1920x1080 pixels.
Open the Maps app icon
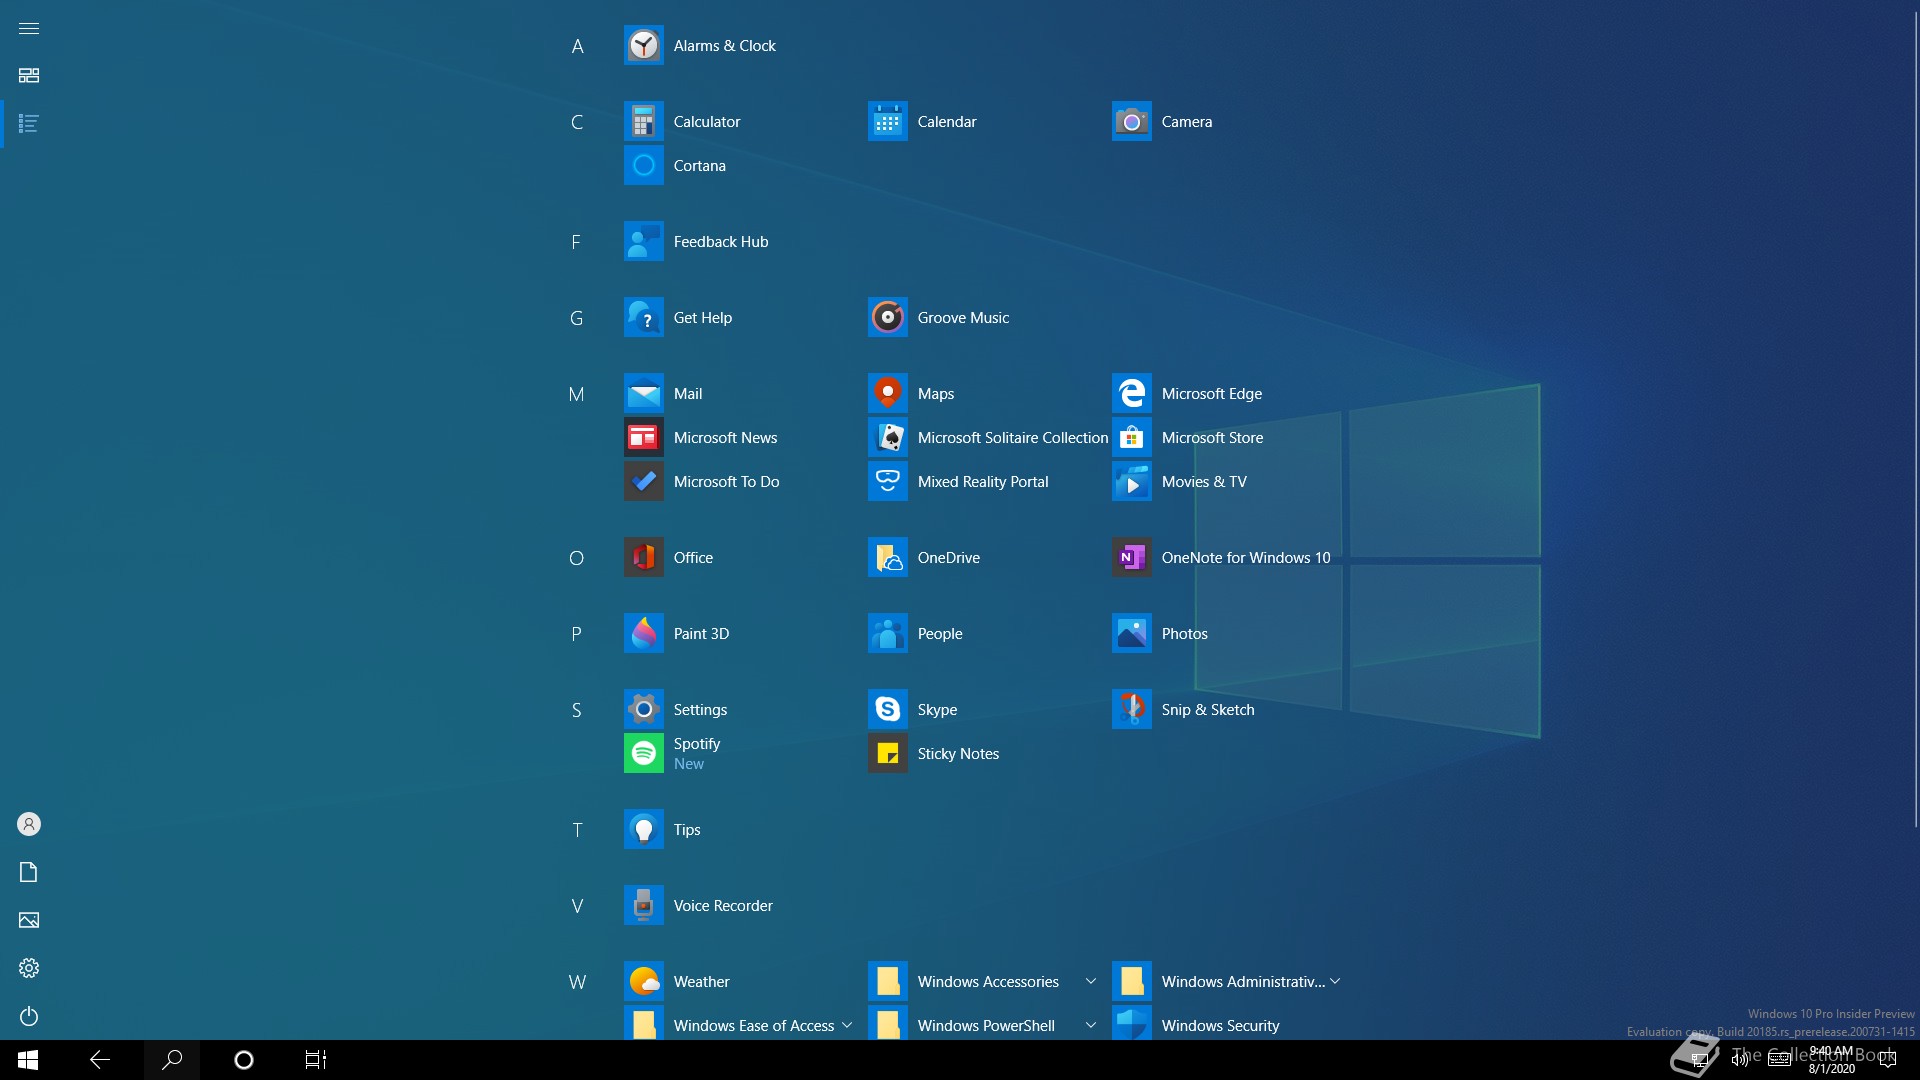pyautogui.click(x=887, y=393)
